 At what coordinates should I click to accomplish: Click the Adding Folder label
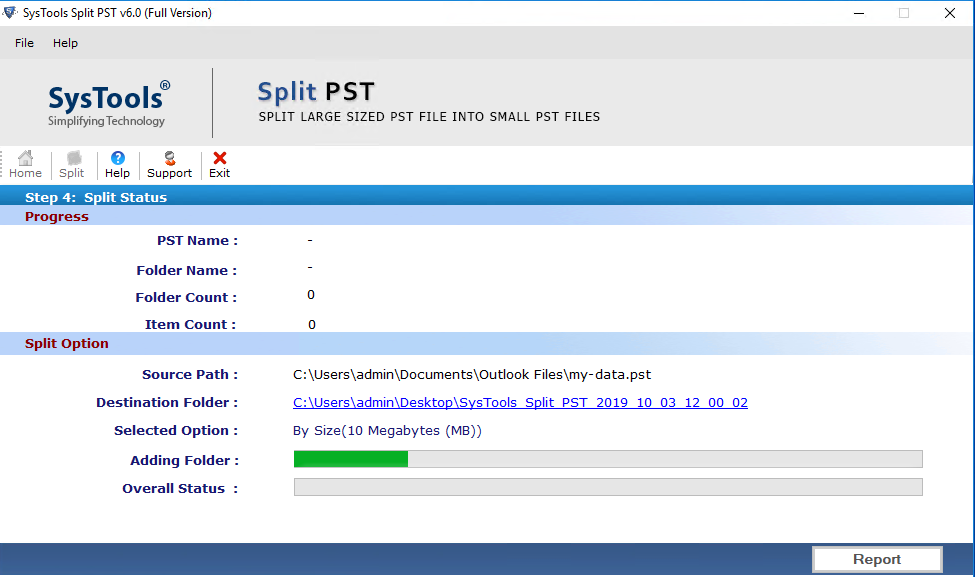(x=185, y=461)
